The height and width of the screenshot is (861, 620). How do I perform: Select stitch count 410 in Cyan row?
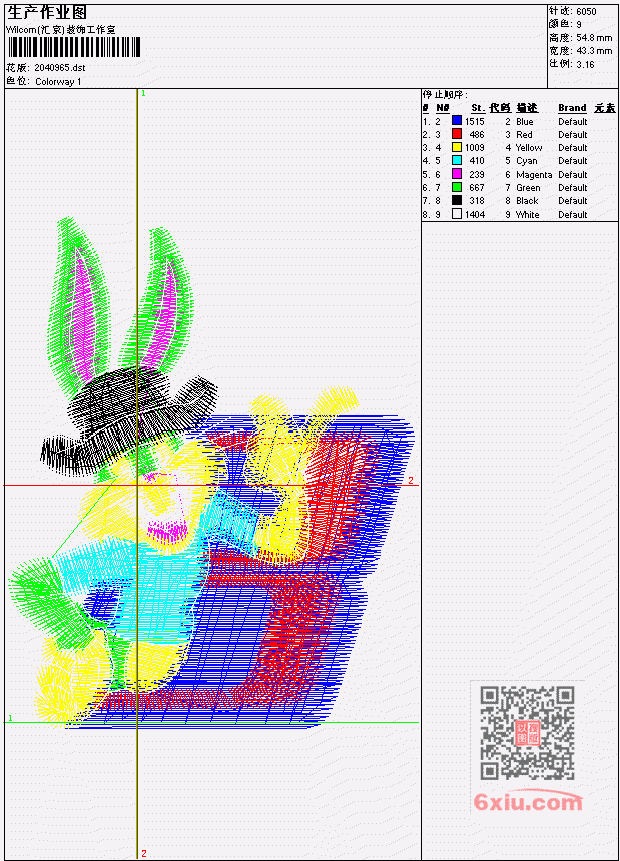(x=477, y=161)
